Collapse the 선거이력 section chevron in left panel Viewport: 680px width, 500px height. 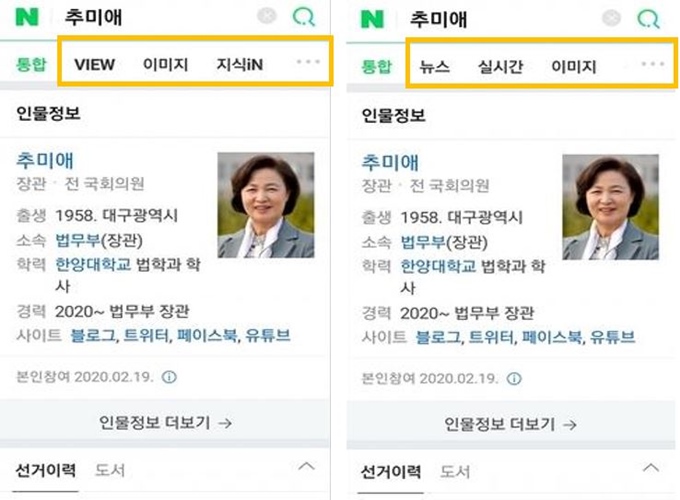point(307,467)
